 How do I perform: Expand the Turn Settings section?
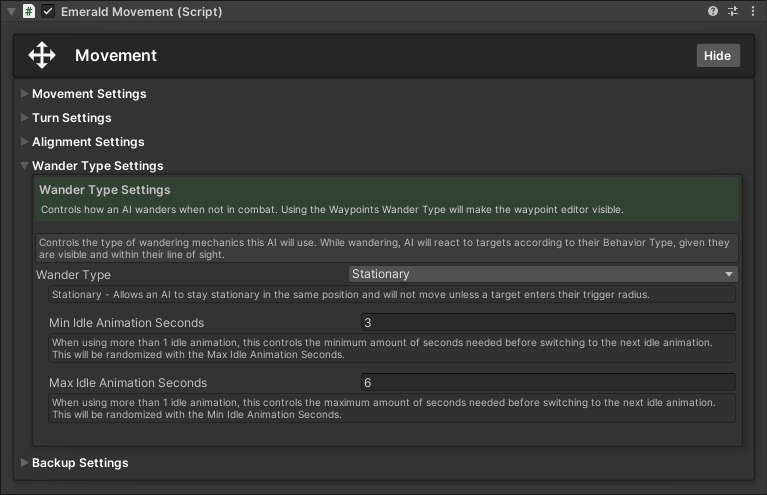click(71, 118)
